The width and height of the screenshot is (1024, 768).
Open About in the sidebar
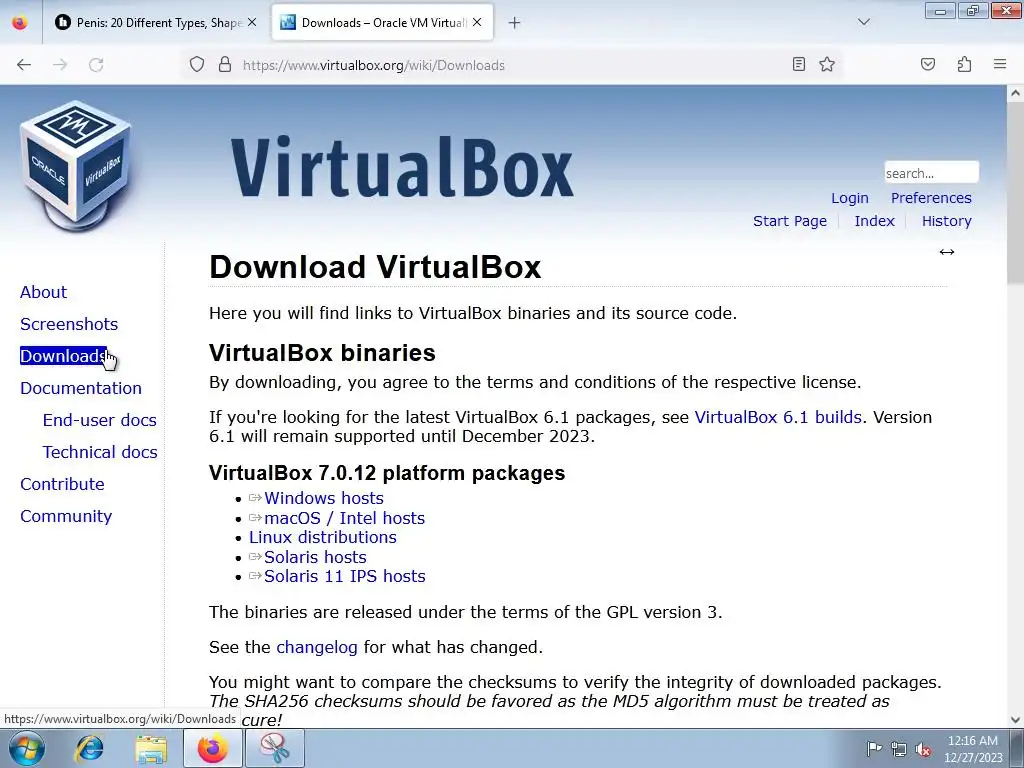(x=43, y=292)
